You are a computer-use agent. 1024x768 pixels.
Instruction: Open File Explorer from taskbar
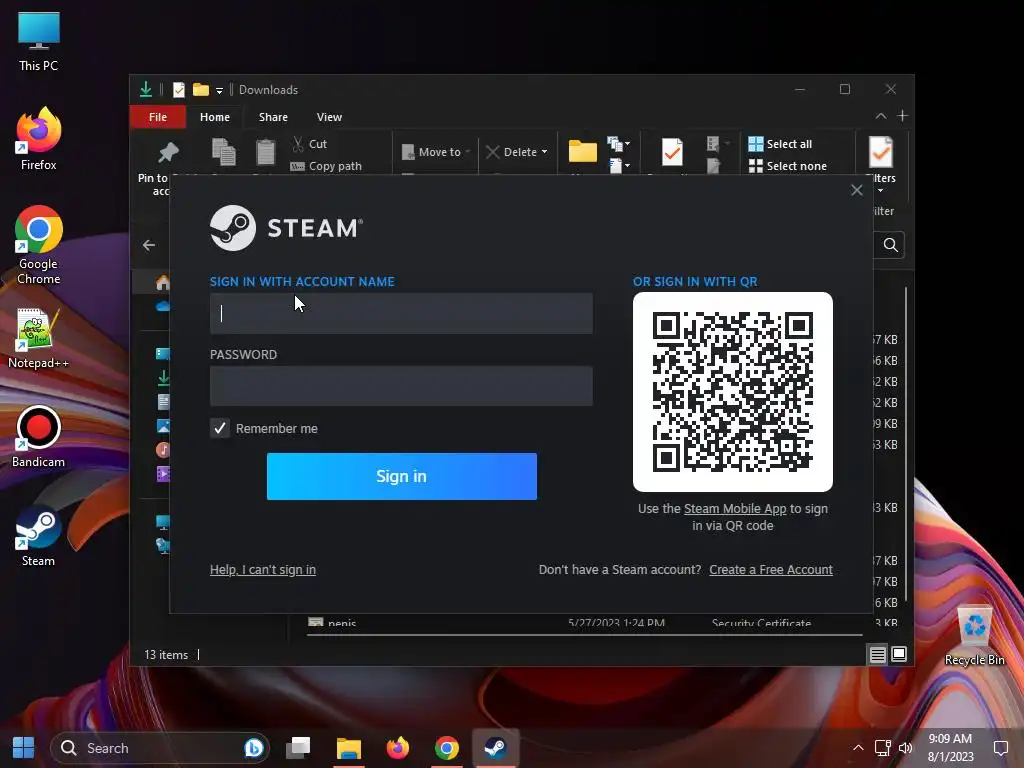349,748
